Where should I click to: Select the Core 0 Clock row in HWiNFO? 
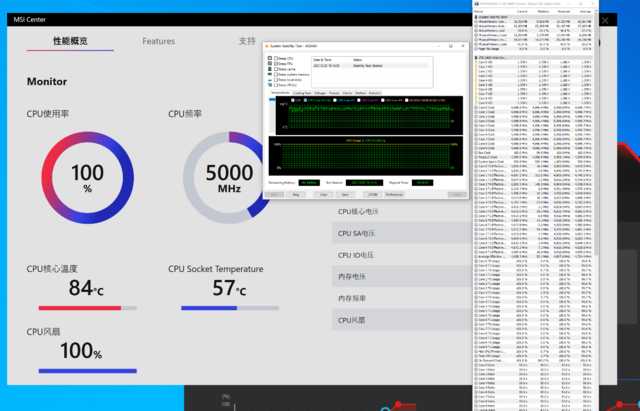click(533, 108)
